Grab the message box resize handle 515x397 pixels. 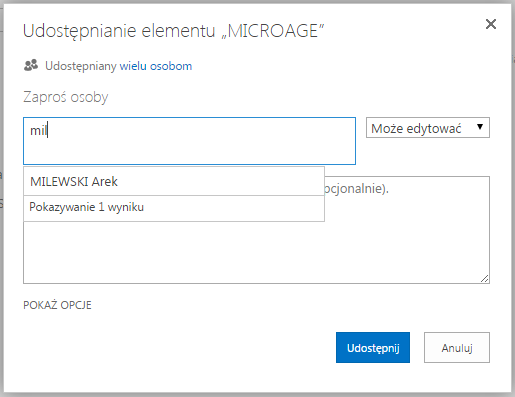[485, 279]
